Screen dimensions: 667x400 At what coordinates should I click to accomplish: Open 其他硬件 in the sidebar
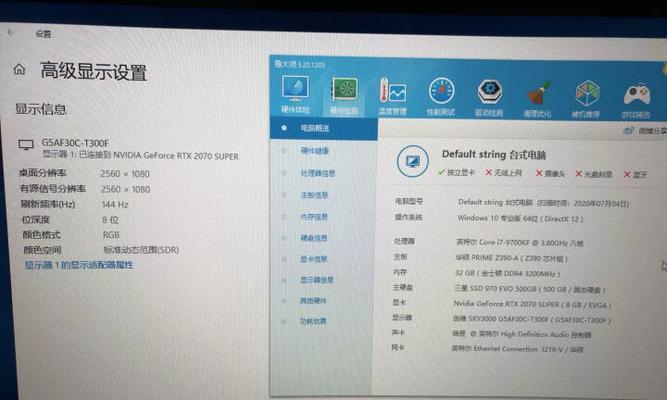click(313, 301)
